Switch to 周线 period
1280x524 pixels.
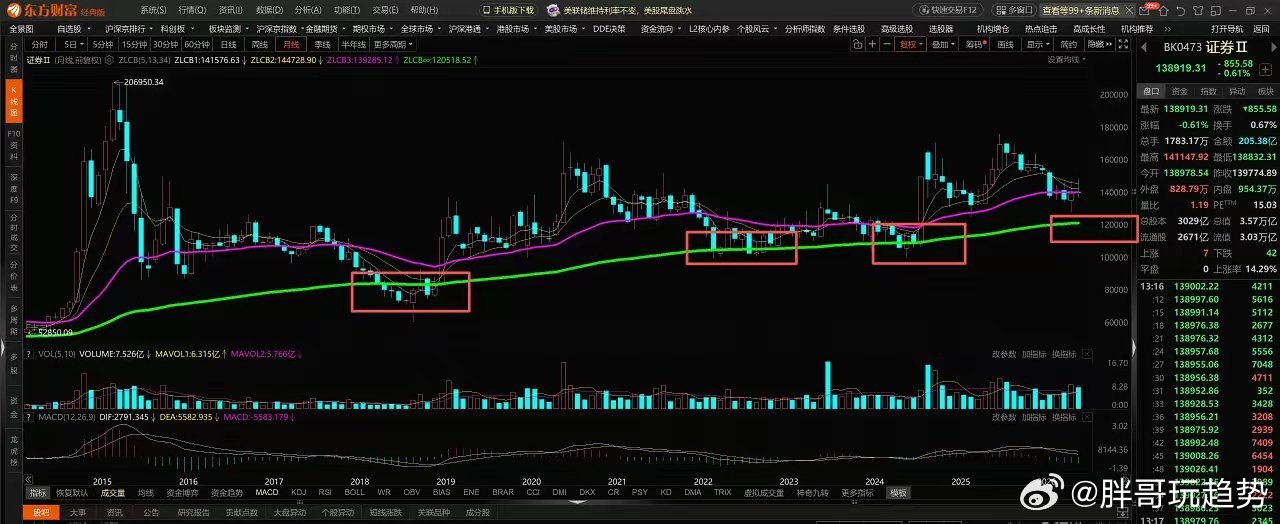click(x=260, y=45)
